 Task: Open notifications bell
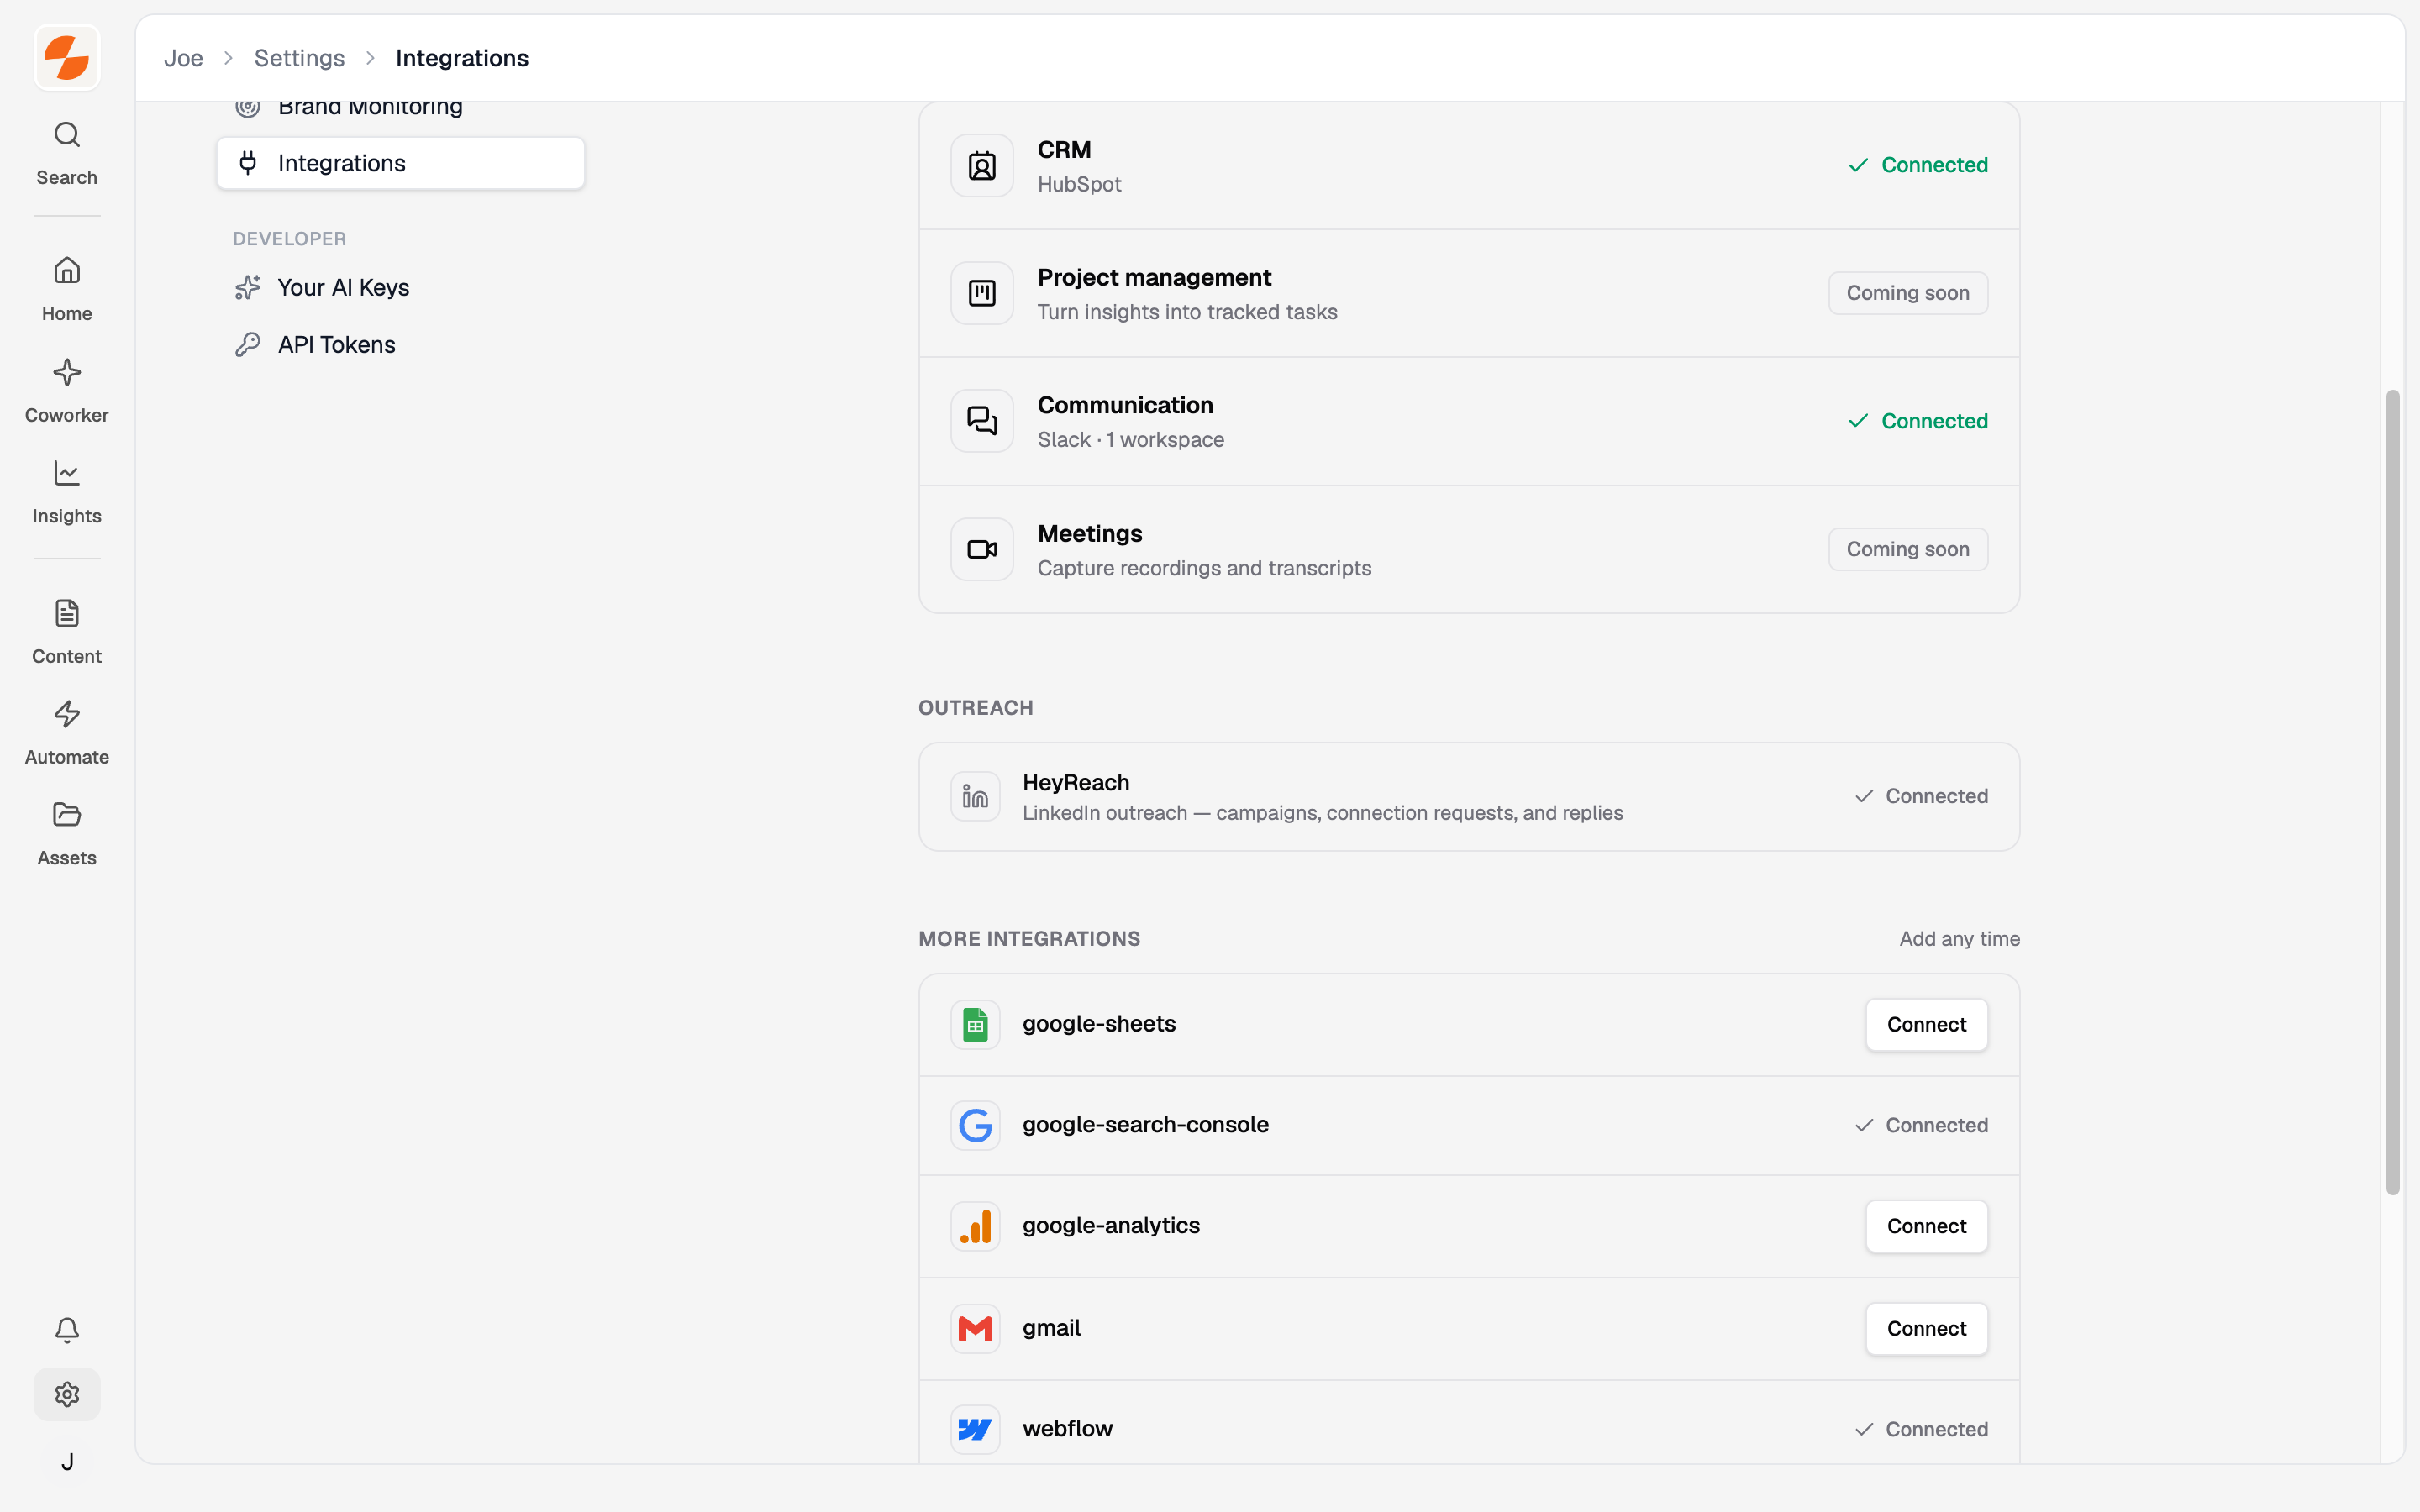(67, 1329)
